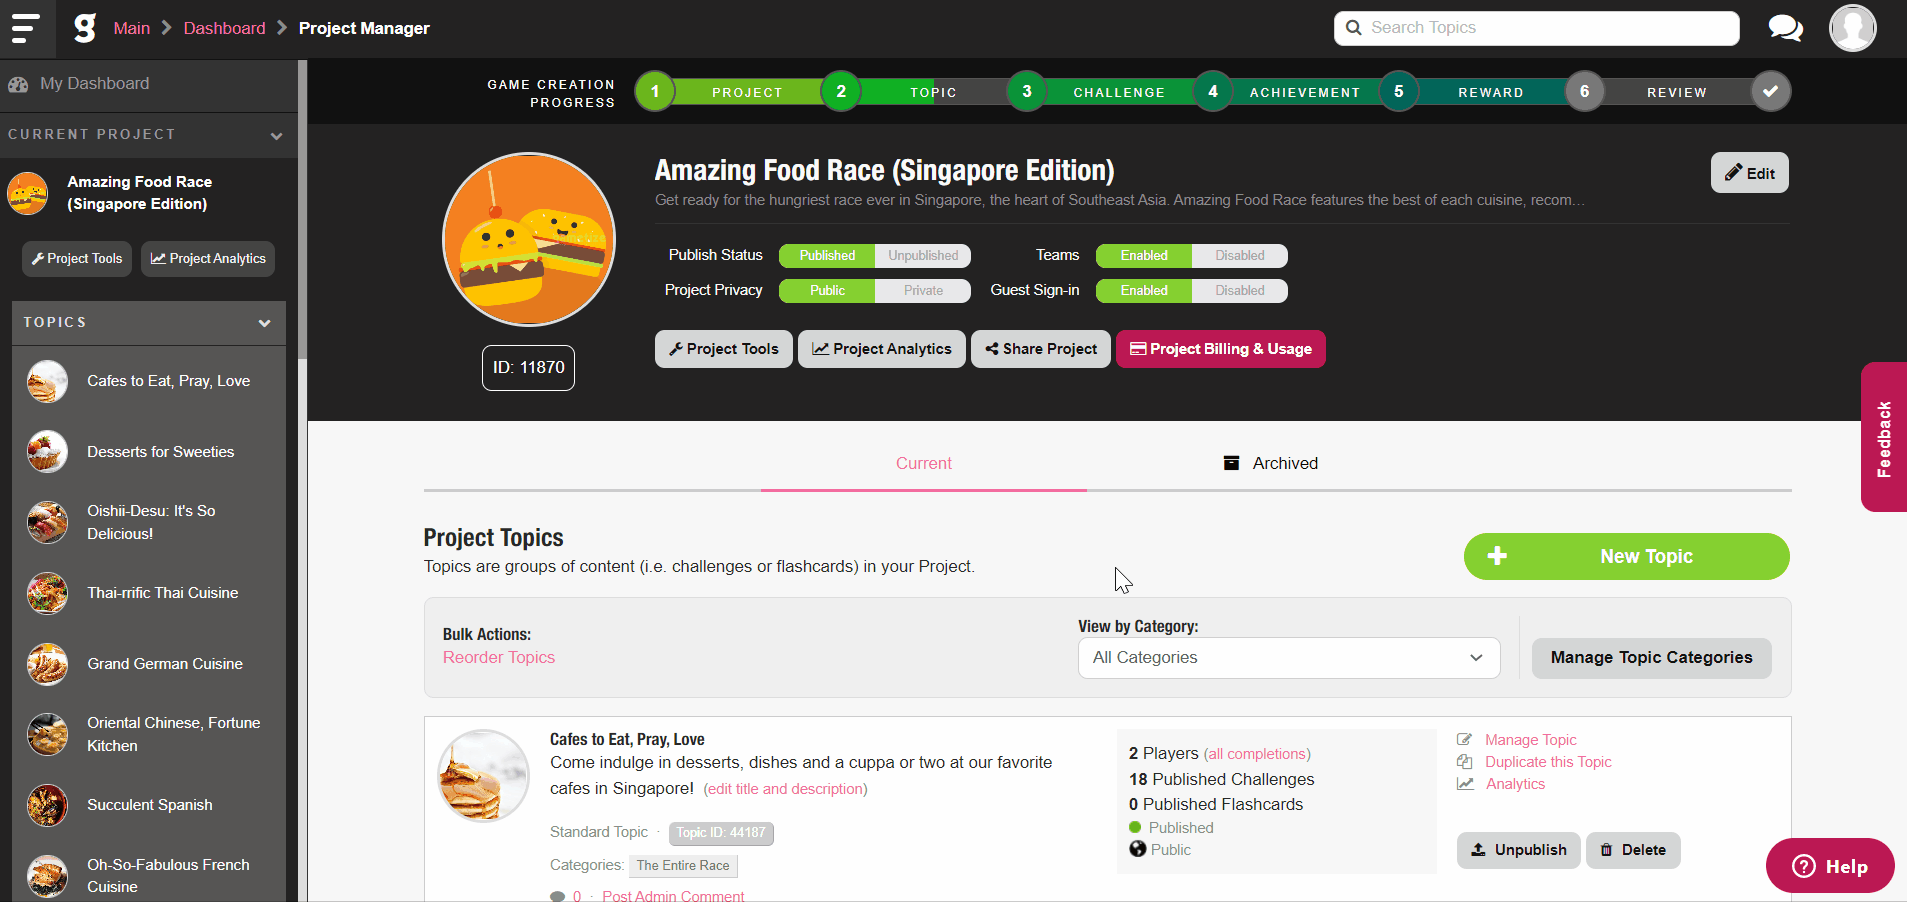Open the Feedback side tab
The height and width of the screenshot is (902, 1907).
pos(1884,437)
